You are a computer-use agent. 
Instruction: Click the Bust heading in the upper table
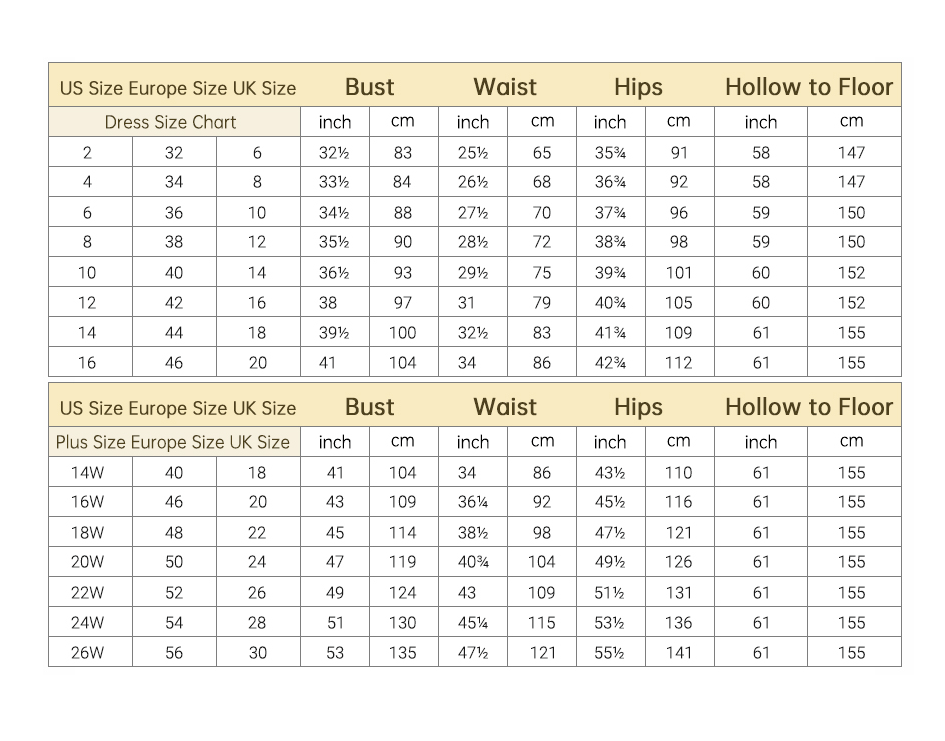pos(370,87)
